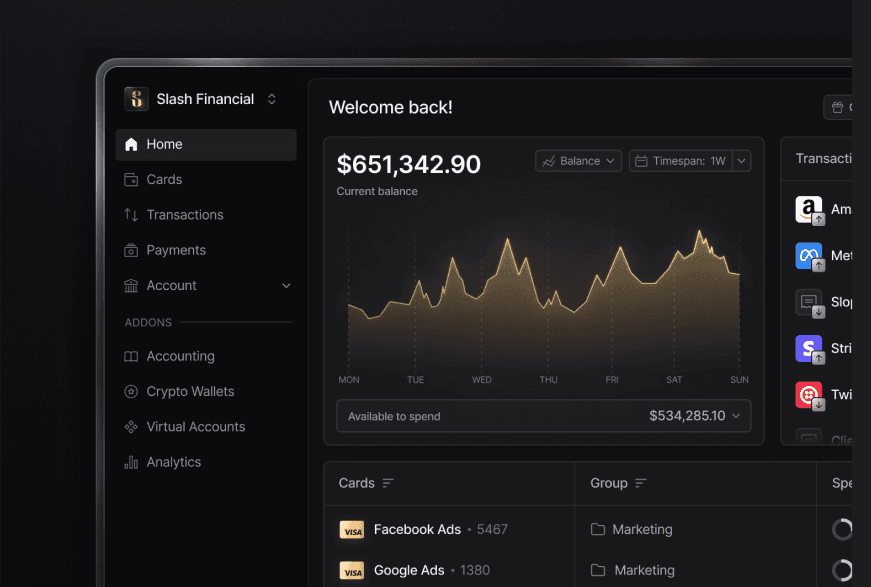Screen dimensions: 871x587
Task: Click the FRI label on chart axis
Action: tap(612, 380)
